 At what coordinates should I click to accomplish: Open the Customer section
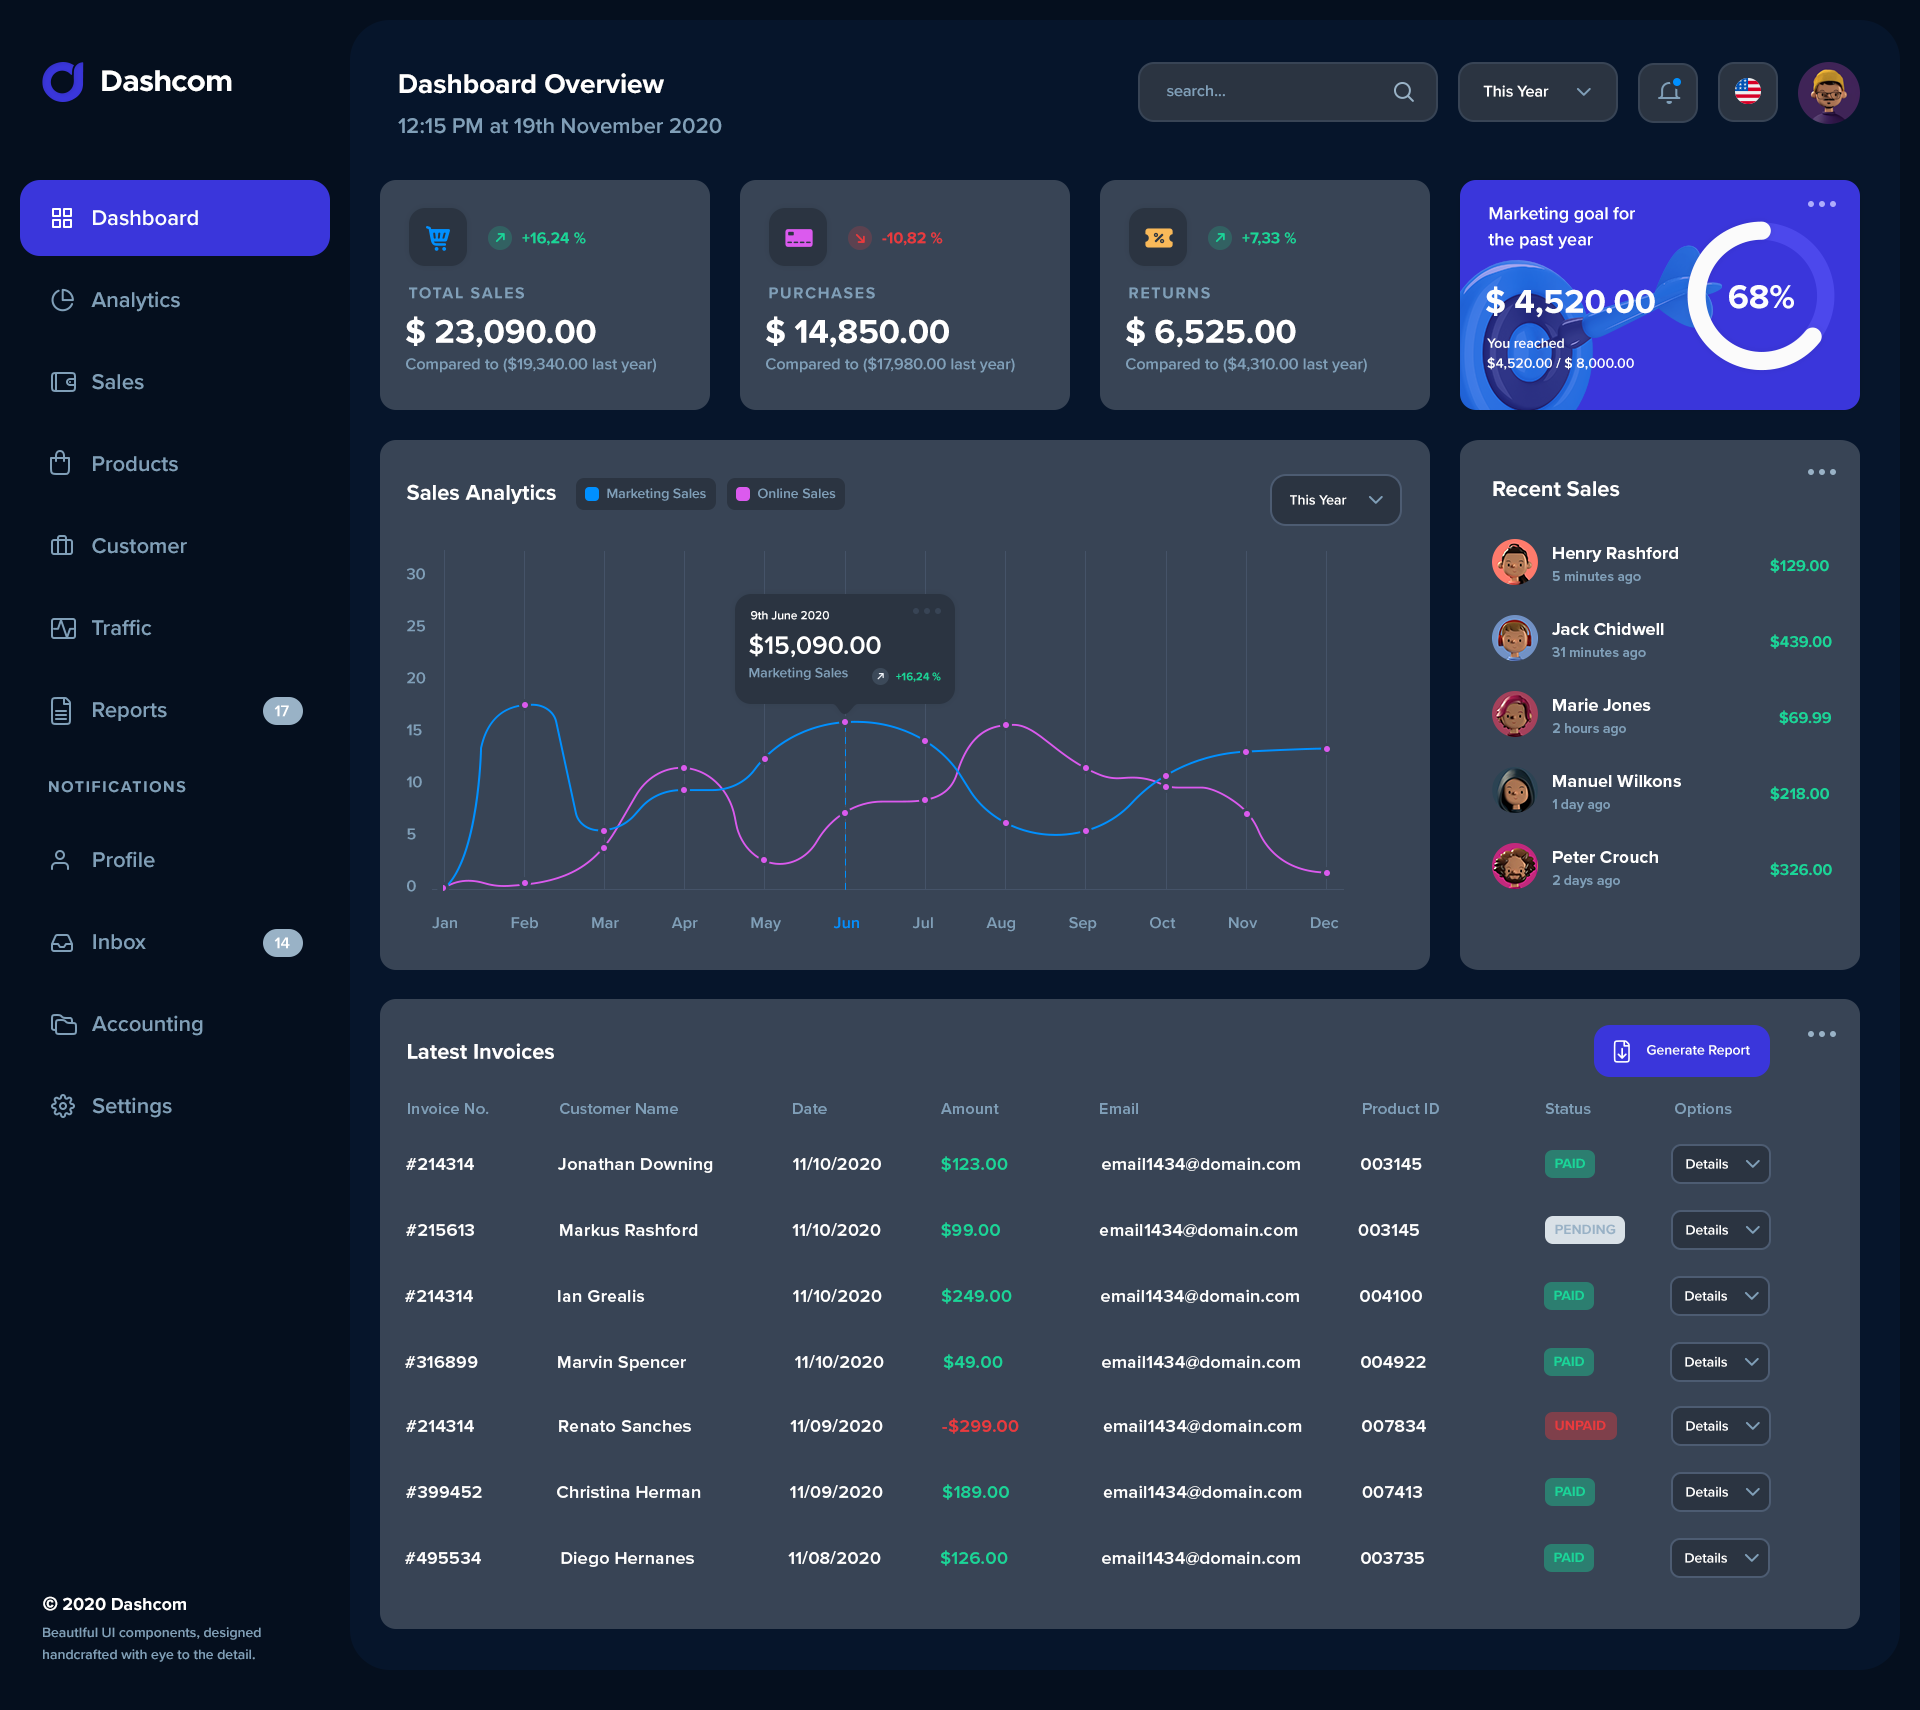pyautogui.click(x=139, y=545)
